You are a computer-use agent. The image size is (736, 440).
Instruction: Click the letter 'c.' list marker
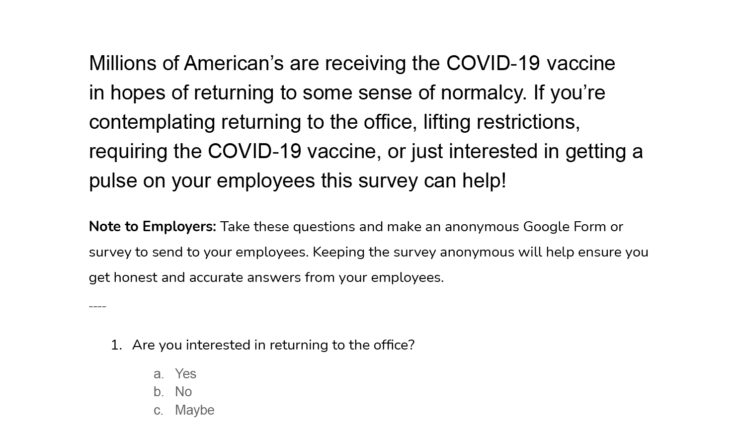[x=159, y=411]
